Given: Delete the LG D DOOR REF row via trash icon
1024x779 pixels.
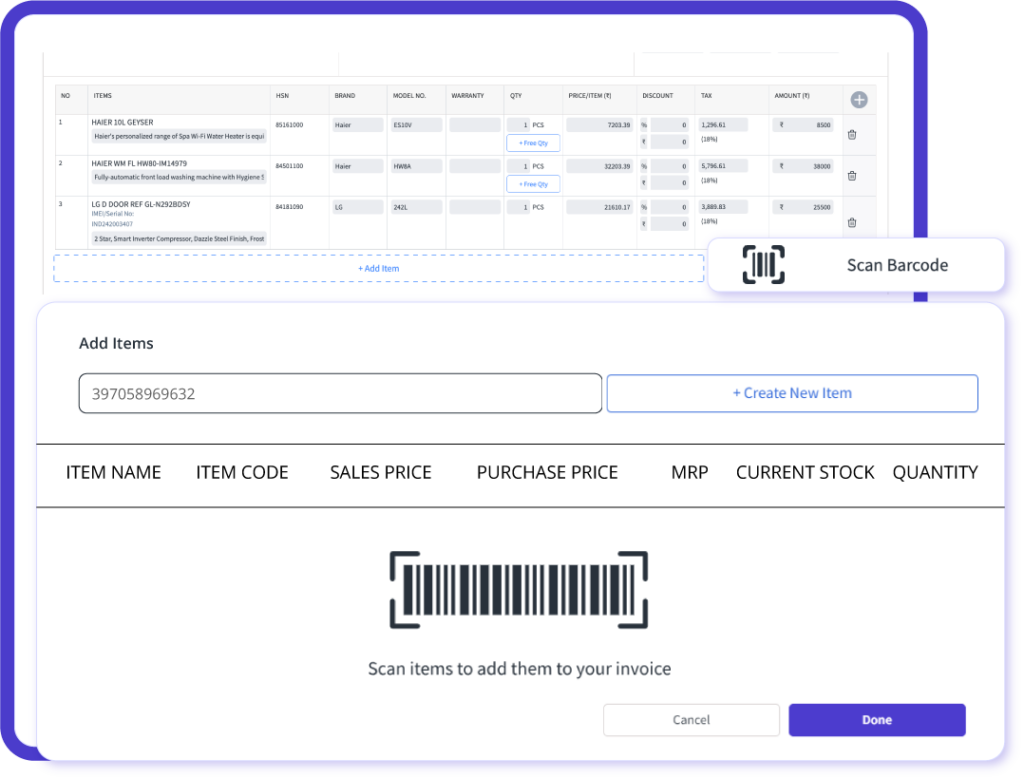Looking at the screenshot, I should point(851,222).
